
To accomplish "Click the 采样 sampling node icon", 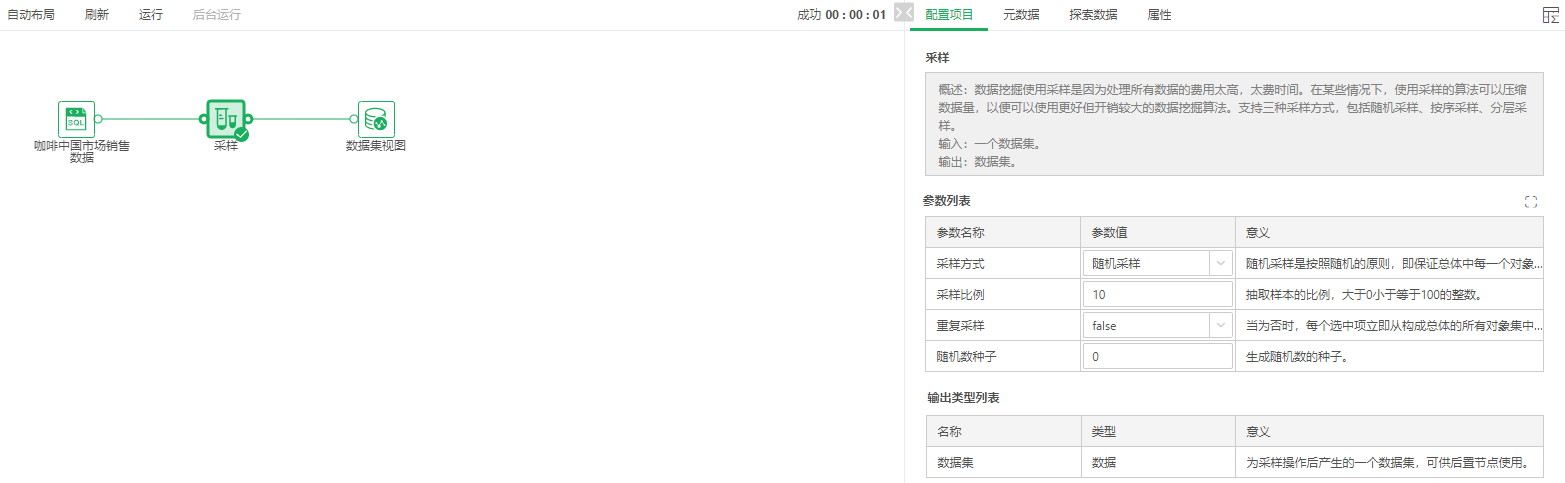I will [226, 119].
